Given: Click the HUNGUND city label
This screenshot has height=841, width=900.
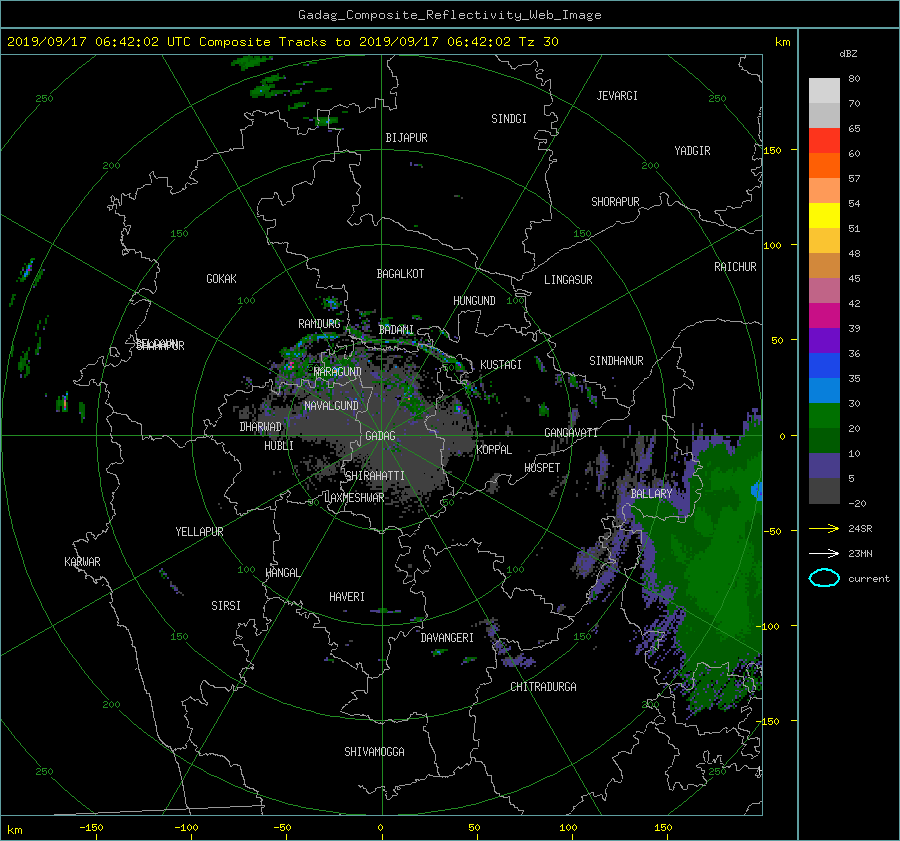Looking at the screenshot, I should tap(474, 301).
